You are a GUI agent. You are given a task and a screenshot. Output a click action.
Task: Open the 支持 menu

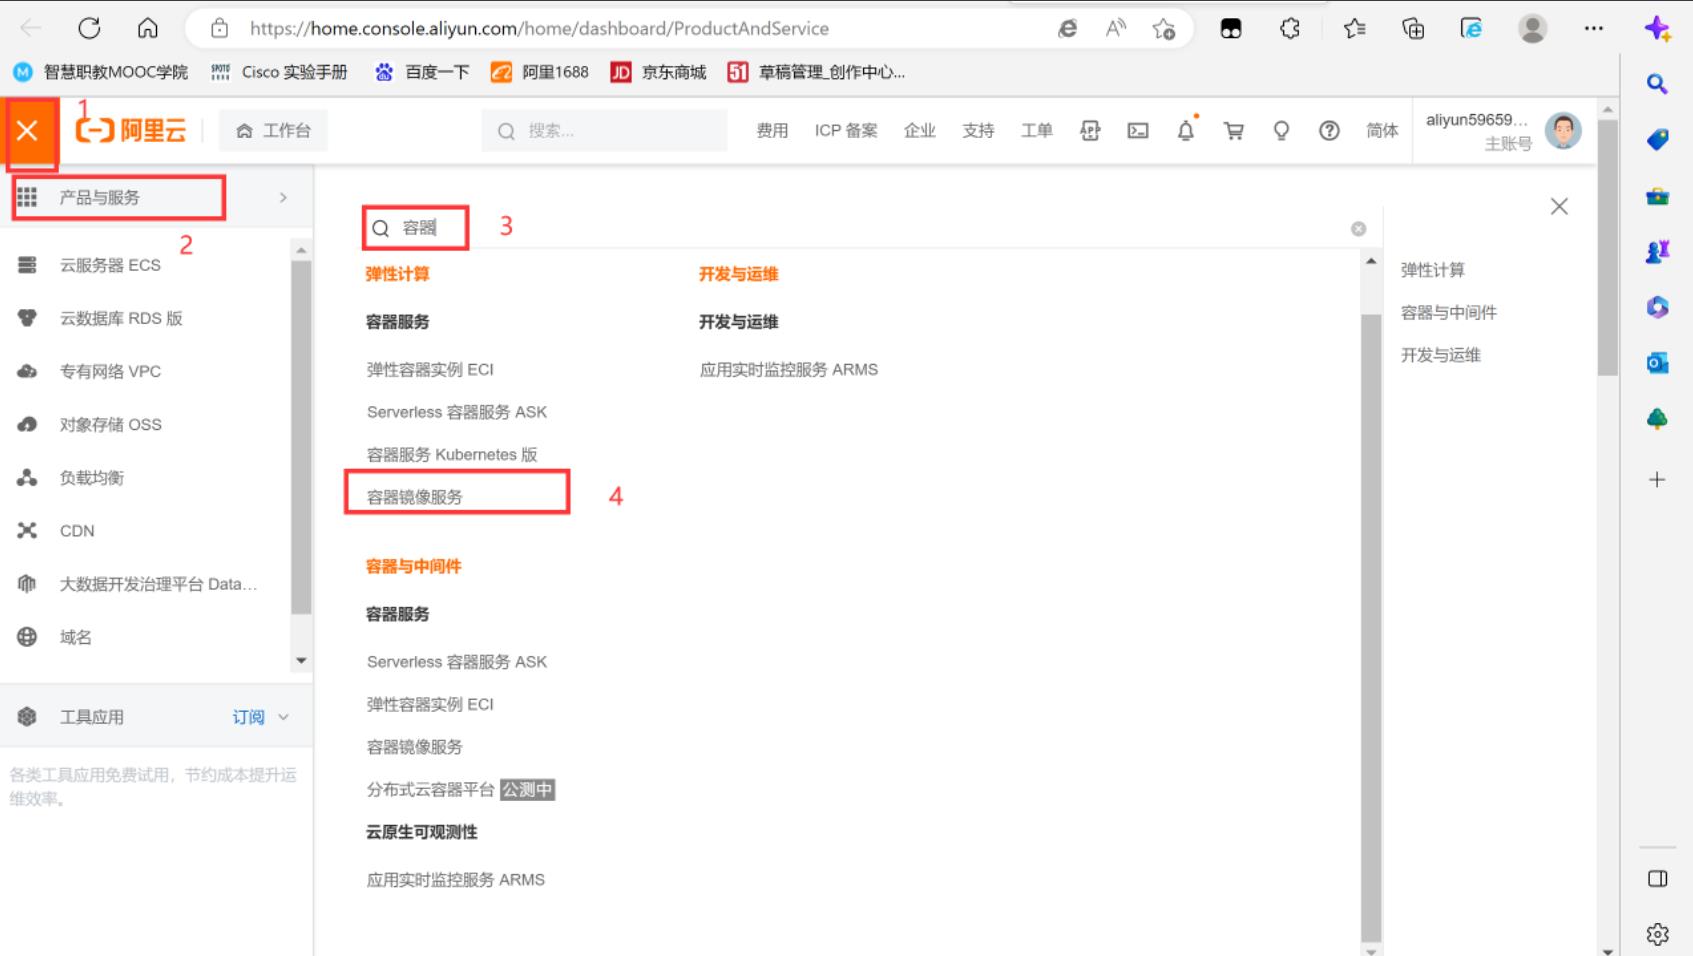(978, 131)
